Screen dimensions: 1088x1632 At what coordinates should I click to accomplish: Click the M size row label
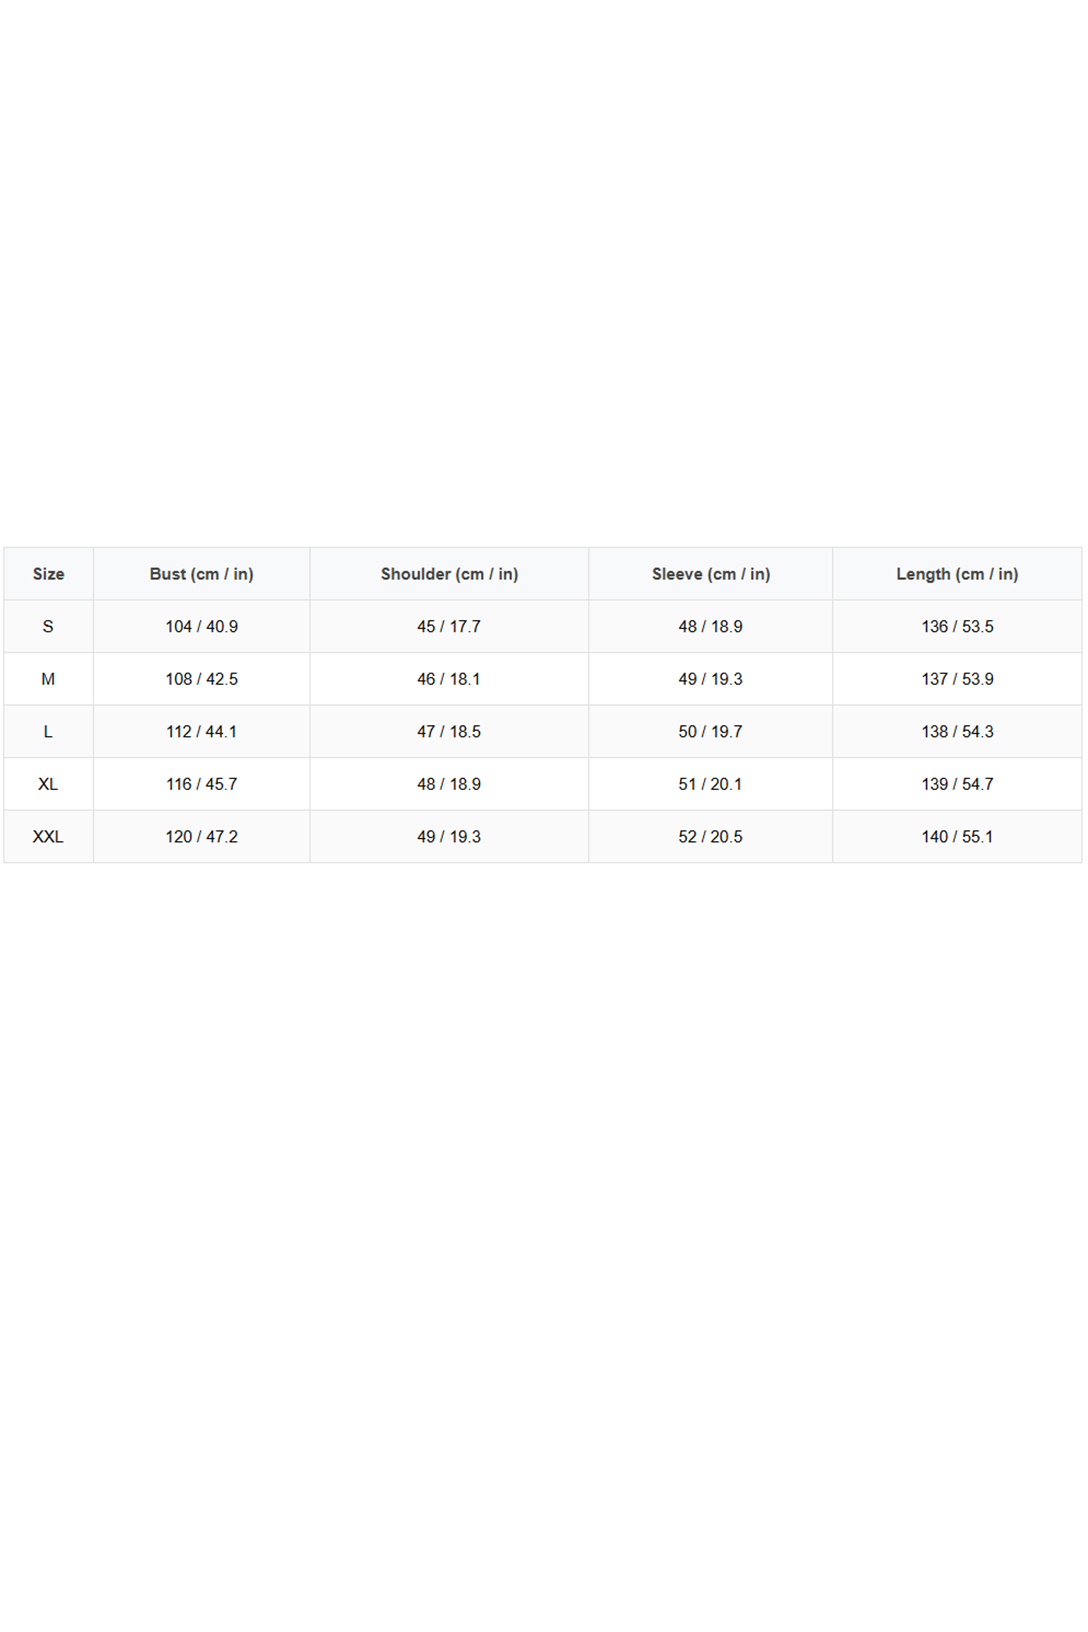click(48, 679)
